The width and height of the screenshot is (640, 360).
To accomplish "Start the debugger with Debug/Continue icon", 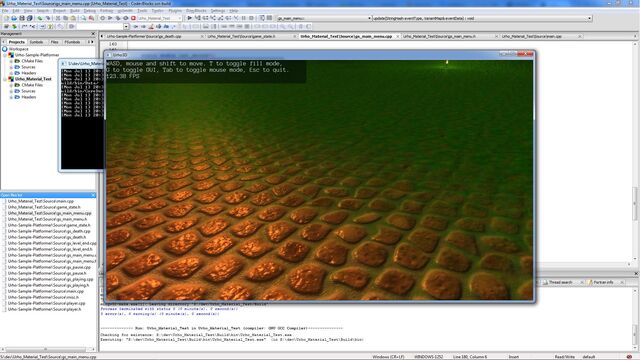I will point(189,18).
